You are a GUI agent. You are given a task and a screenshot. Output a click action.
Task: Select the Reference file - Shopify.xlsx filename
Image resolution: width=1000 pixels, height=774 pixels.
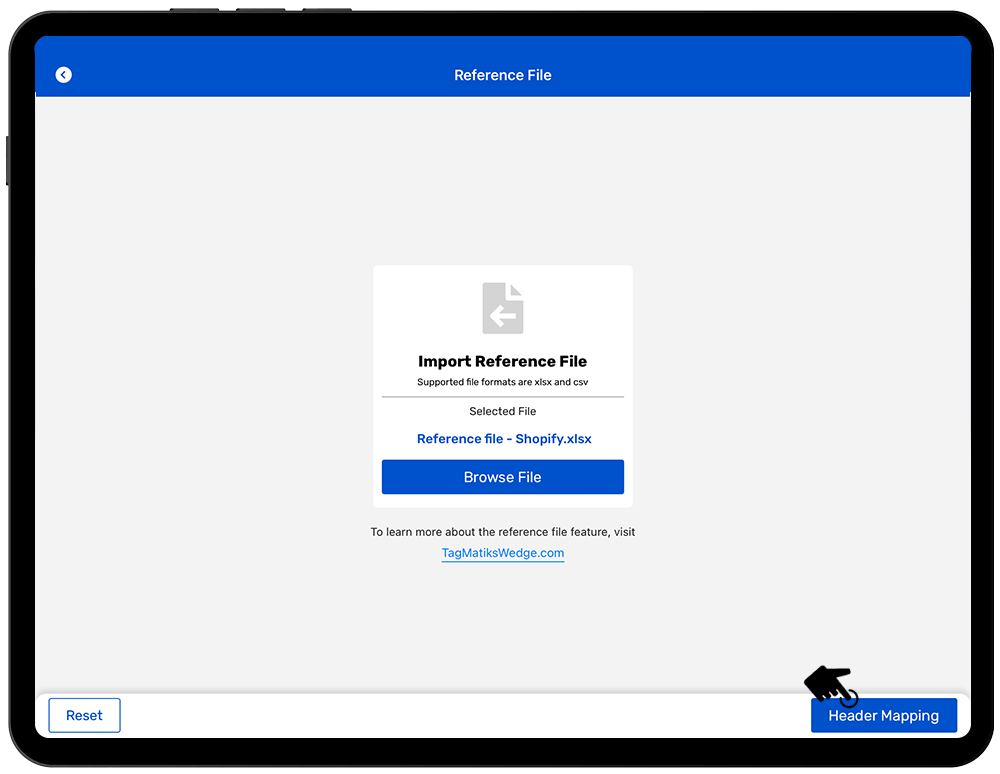(503, 439)
